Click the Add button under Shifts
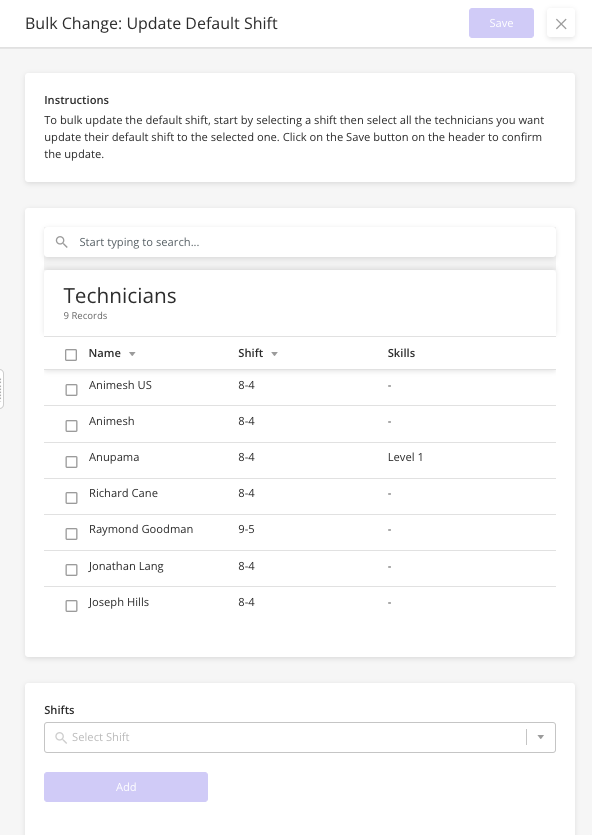The height and width of the screenshot is (835, 592). (126, 787)
